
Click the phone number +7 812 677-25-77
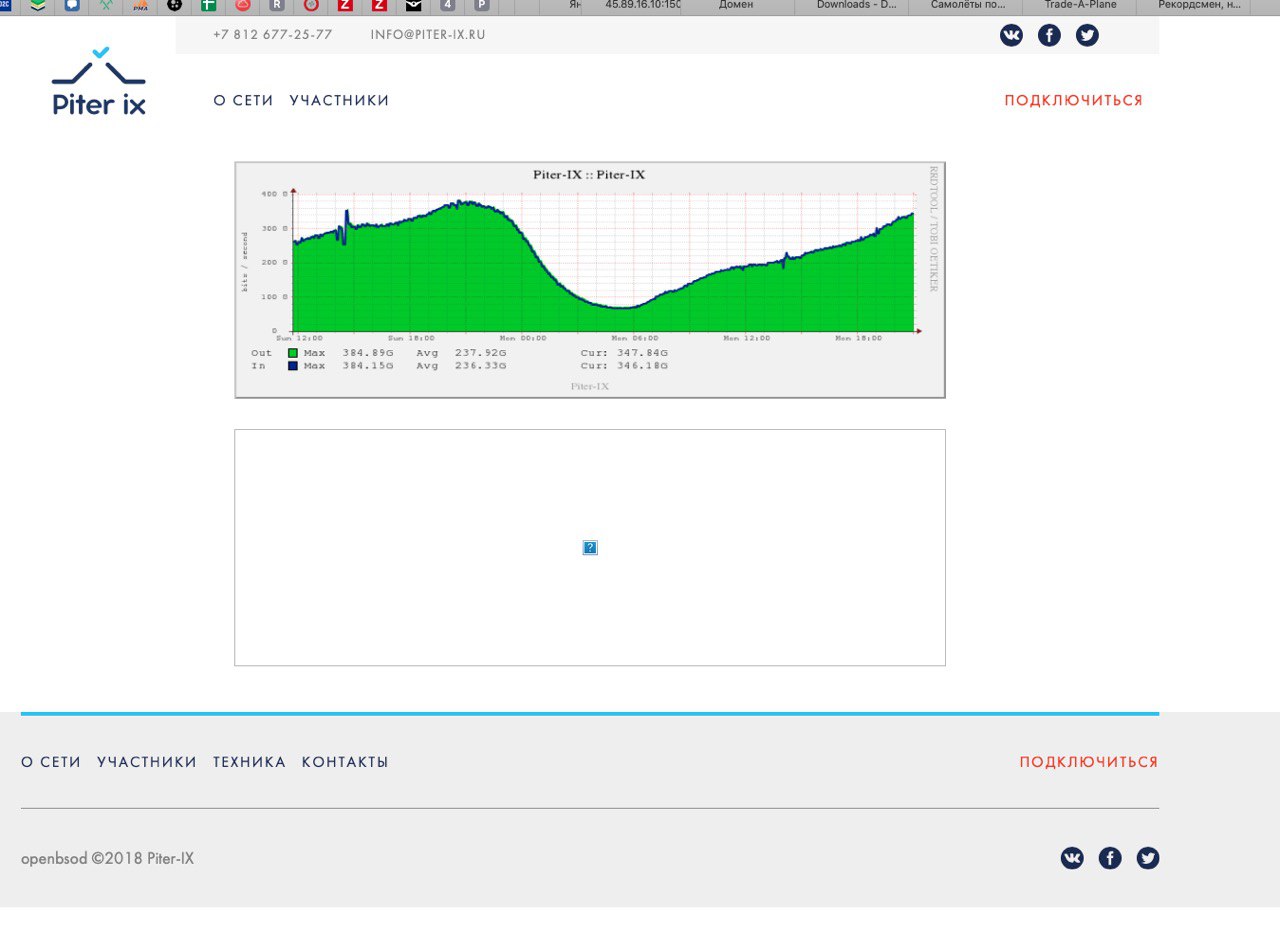coord(272,35)
